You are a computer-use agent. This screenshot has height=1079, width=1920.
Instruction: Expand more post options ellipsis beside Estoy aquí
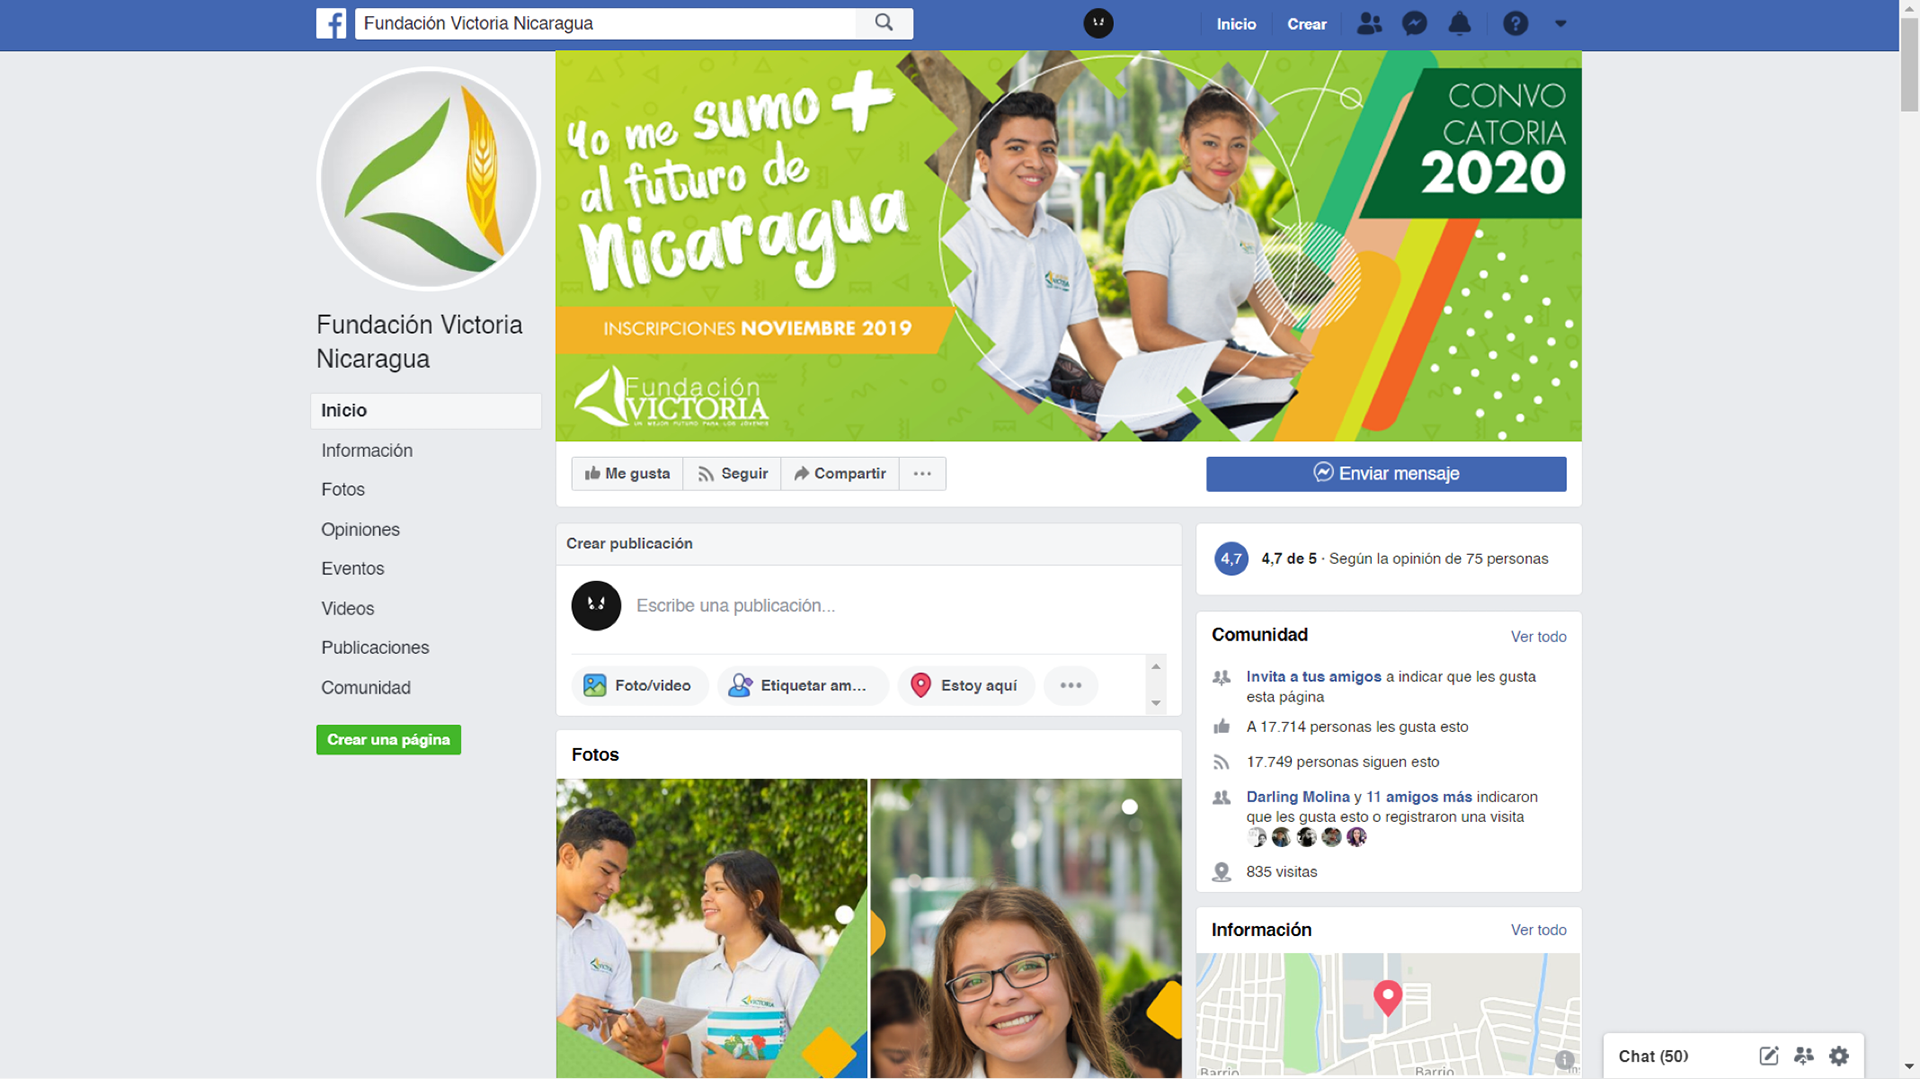tap(1071, 685)
